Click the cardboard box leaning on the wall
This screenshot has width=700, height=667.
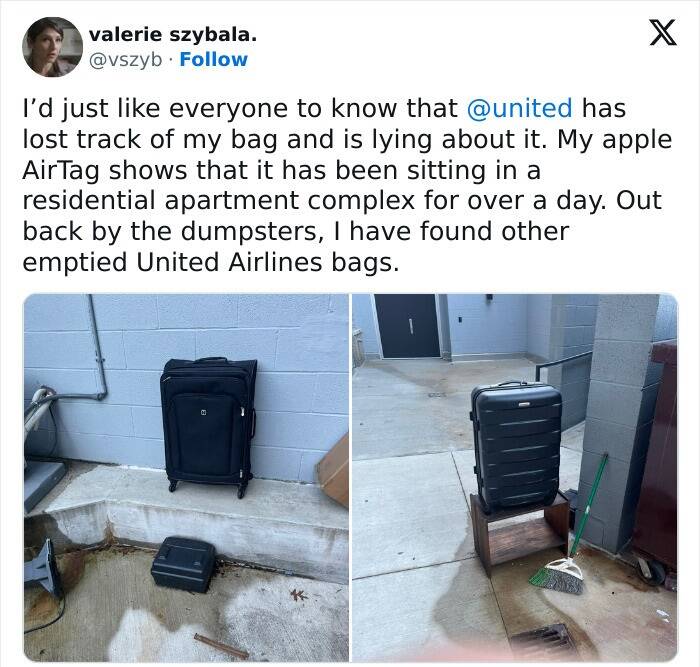333,470
